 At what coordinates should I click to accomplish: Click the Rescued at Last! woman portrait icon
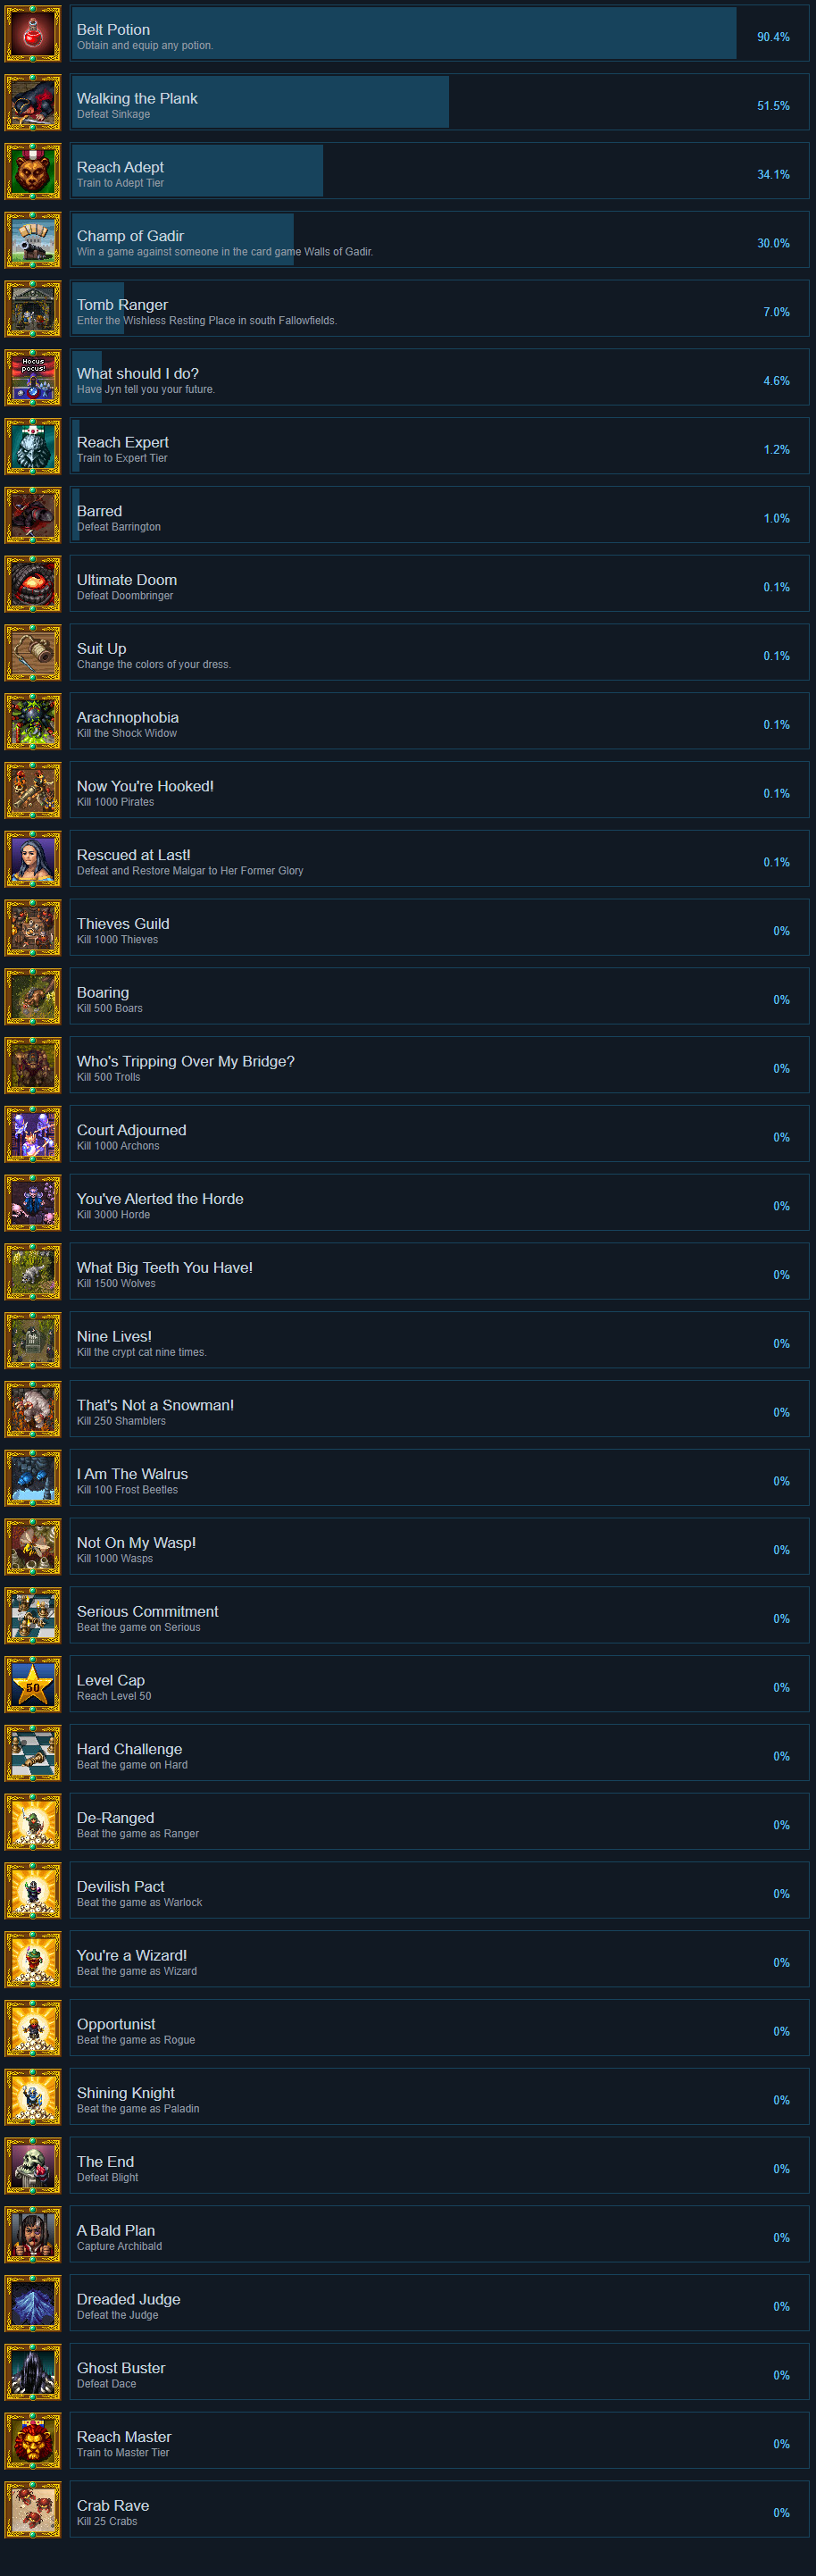(x=33, y=859)
